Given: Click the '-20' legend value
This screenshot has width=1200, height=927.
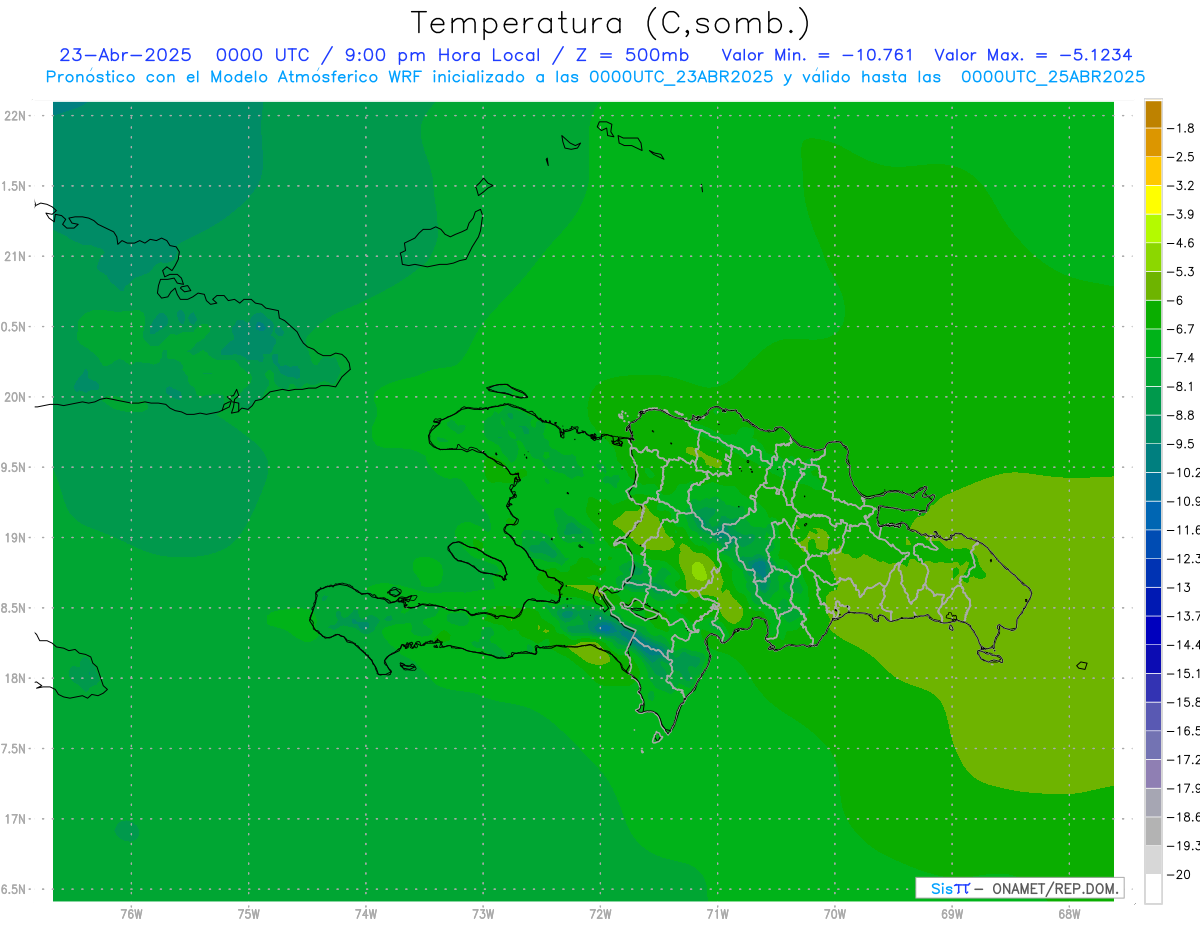Looking at the screenshot, I should click(x=1179, y=874).
